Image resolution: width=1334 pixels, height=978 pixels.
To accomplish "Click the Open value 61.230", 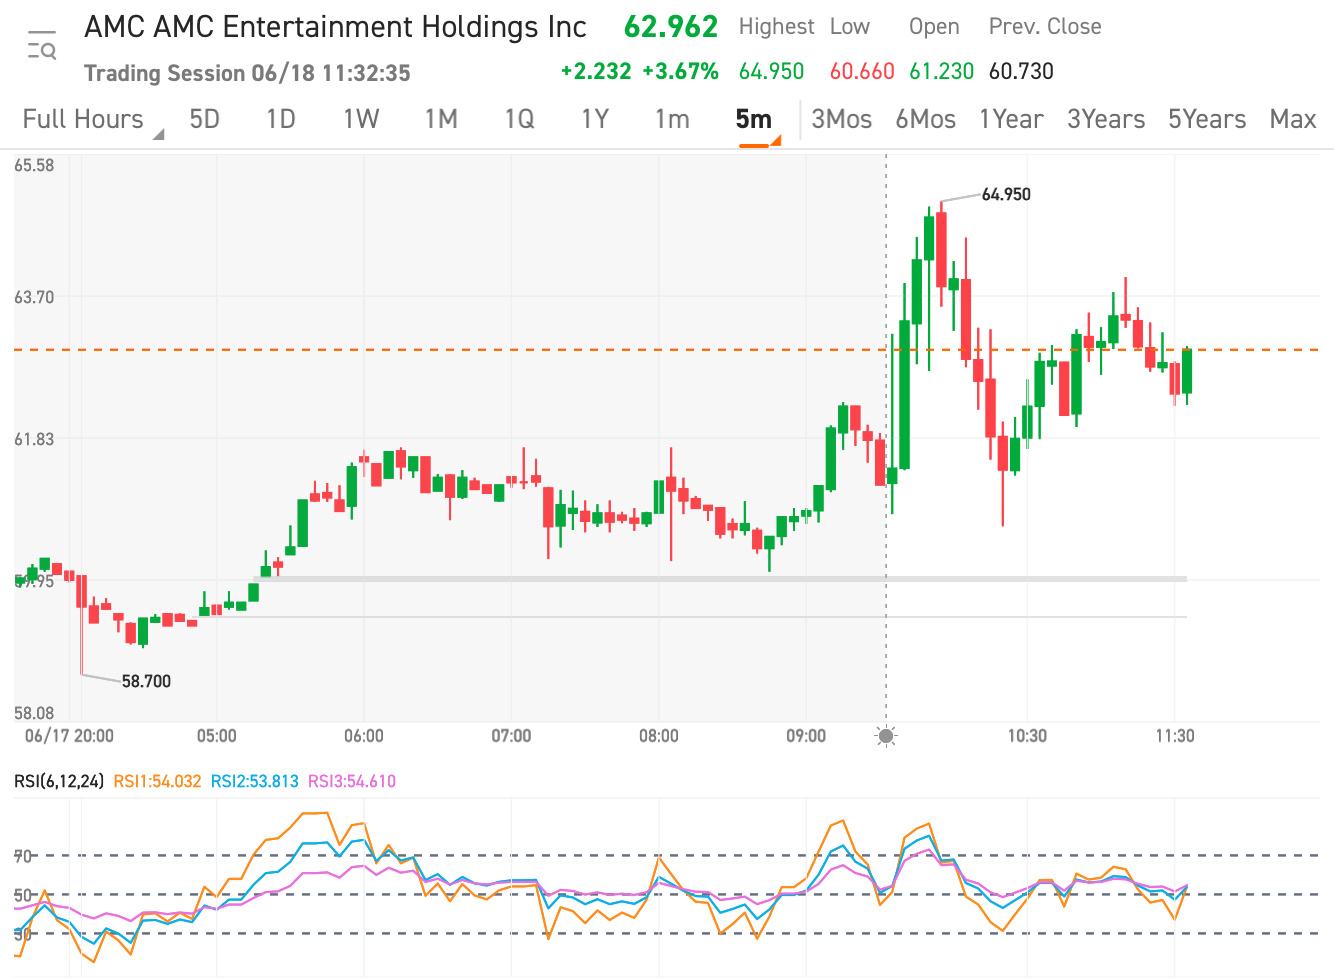I will click(941, 71).
